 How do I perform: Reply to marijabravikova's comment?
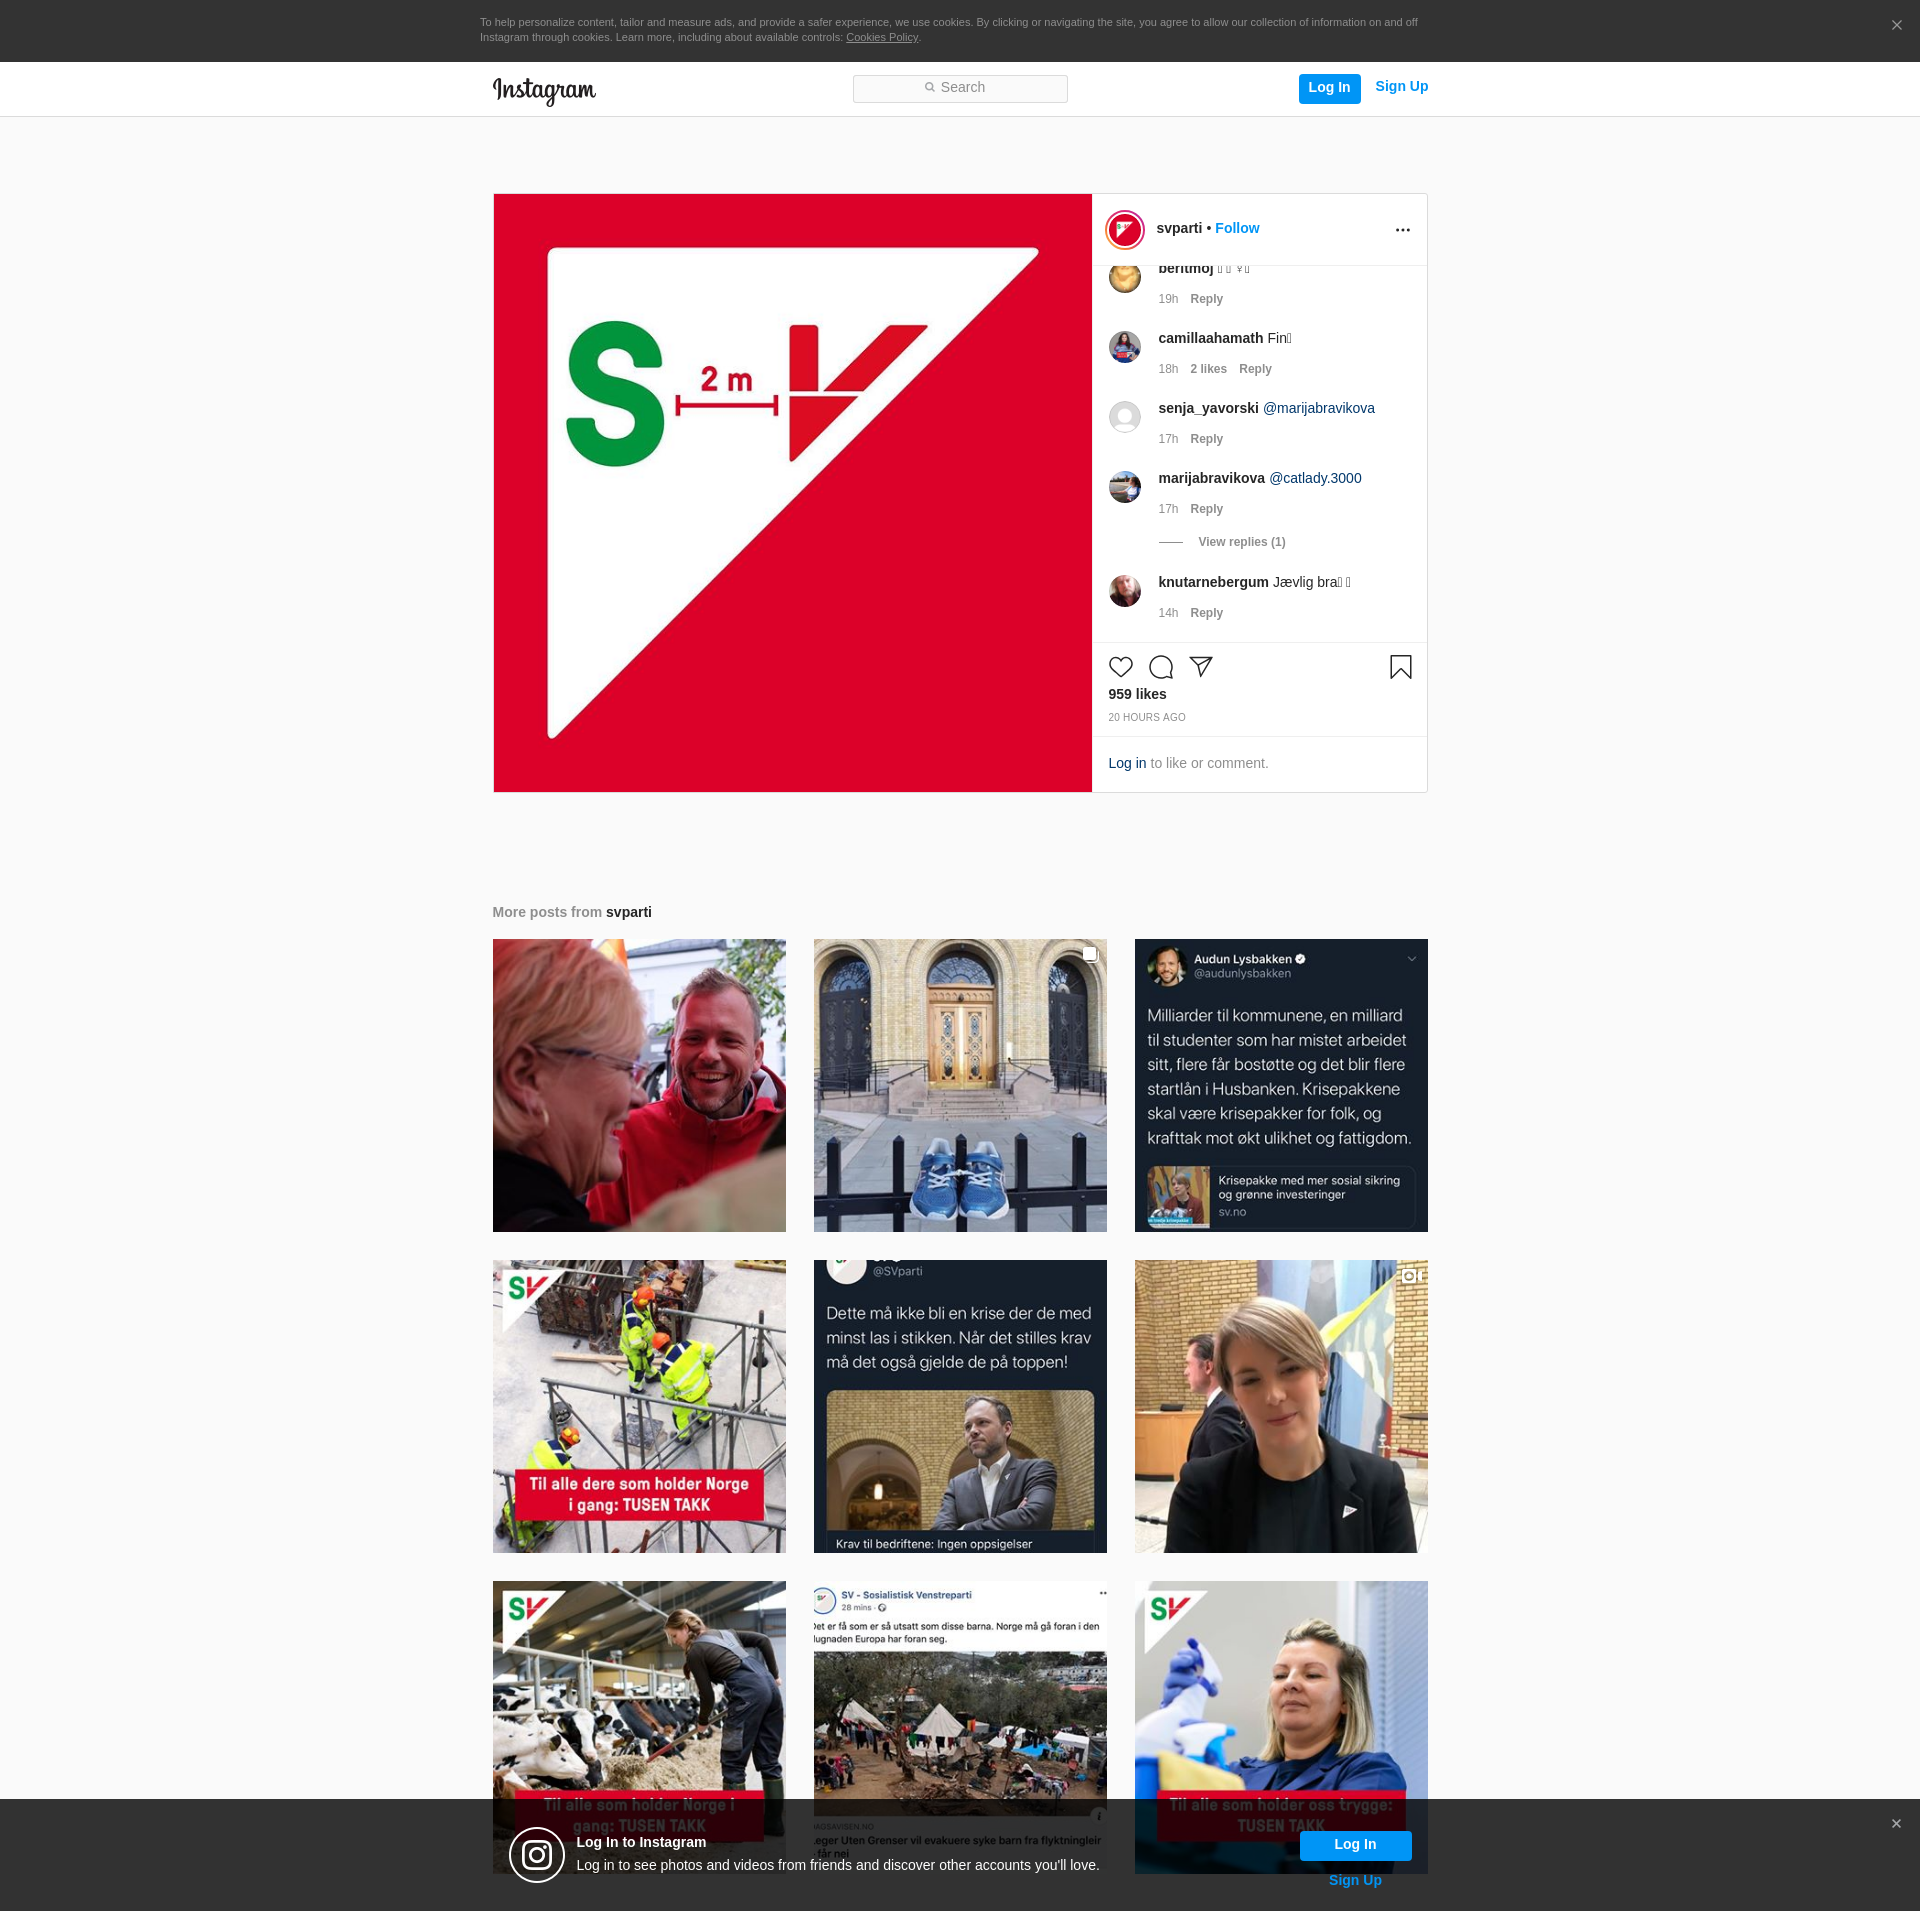coord(1206,509)
